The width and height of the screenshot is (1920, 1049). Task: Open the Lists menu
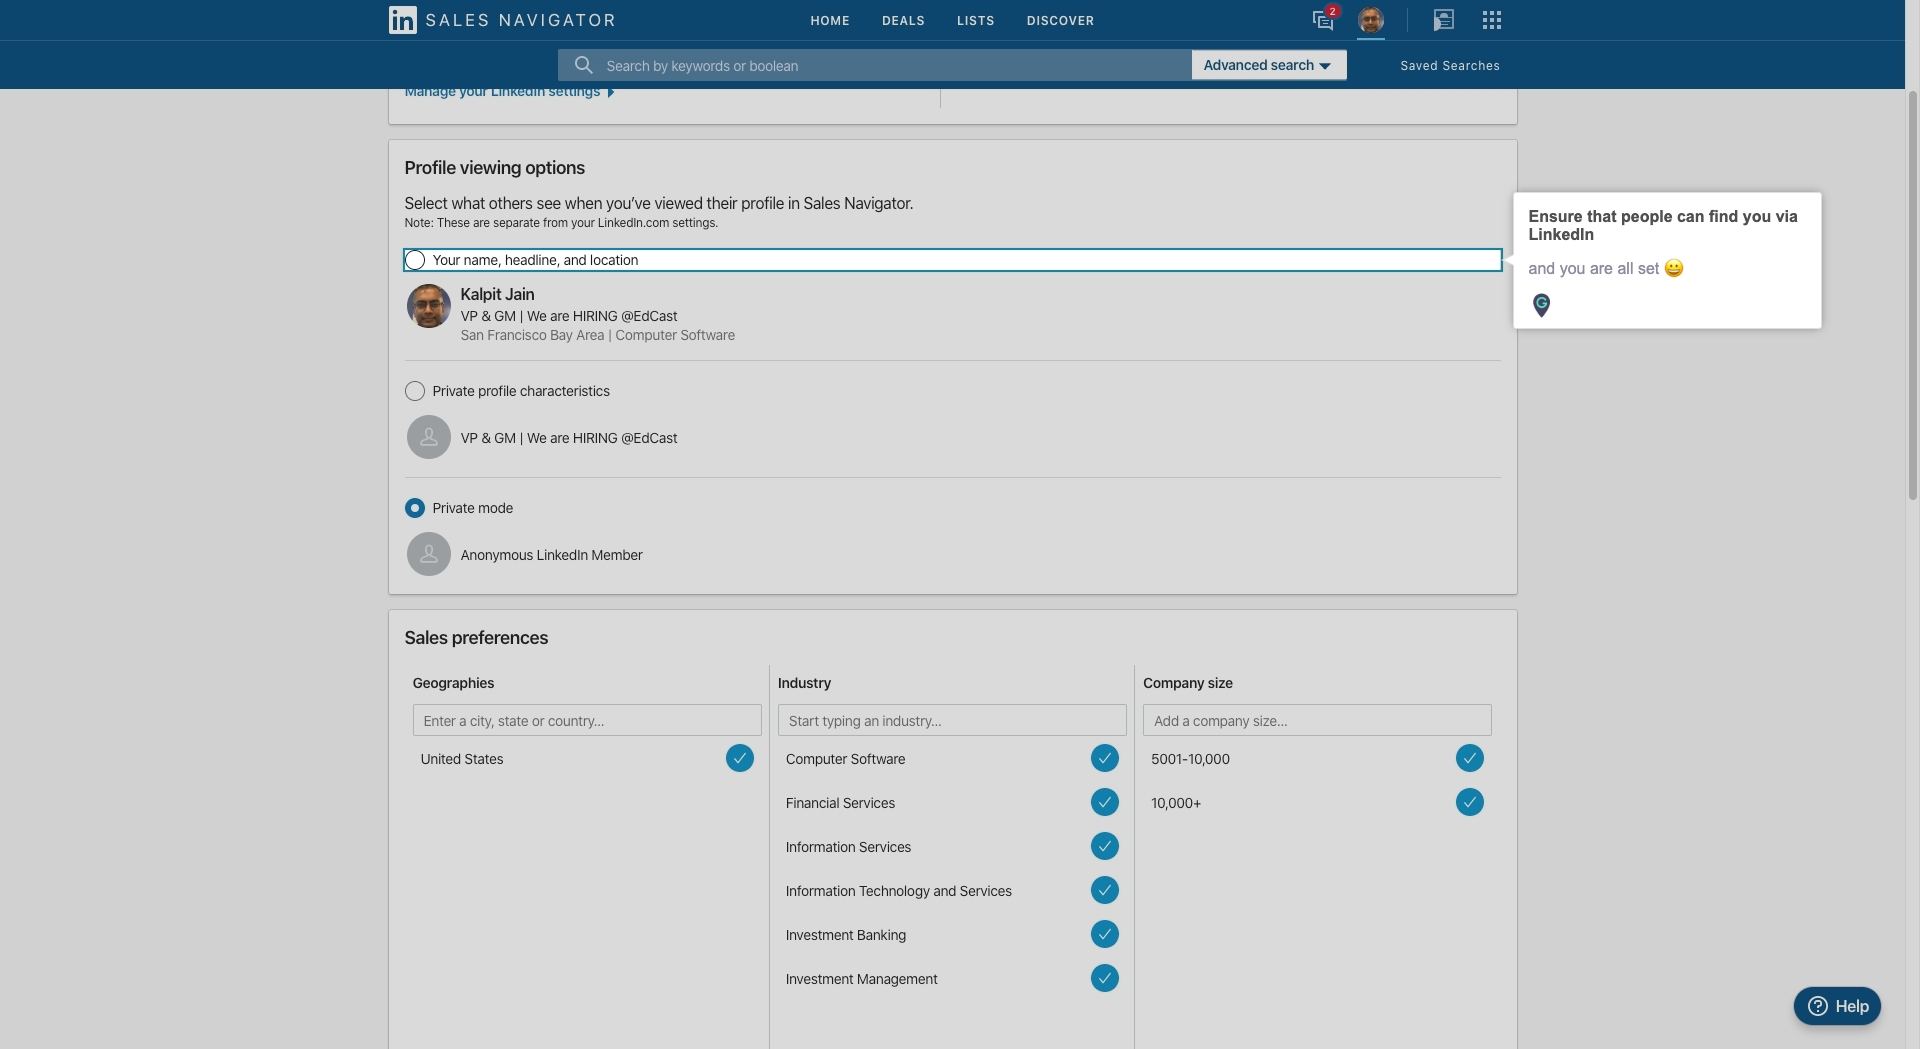975,20
